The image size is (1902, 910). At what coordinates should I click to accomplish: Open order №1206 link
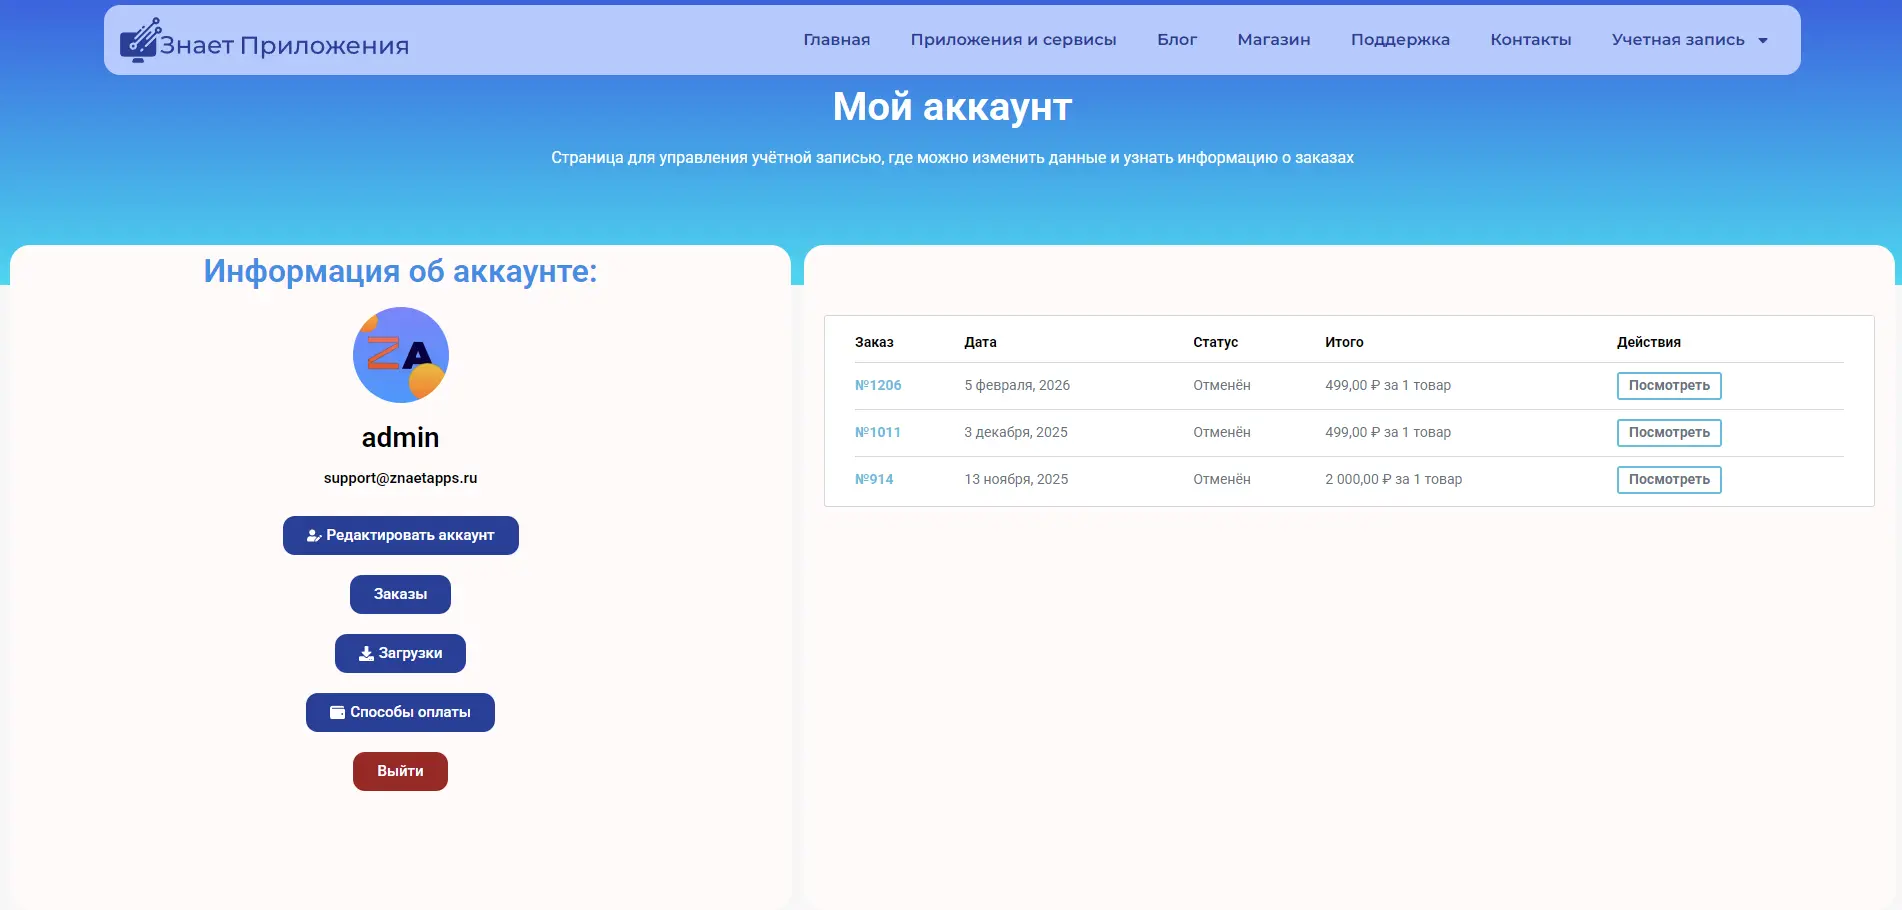(878, 385)
